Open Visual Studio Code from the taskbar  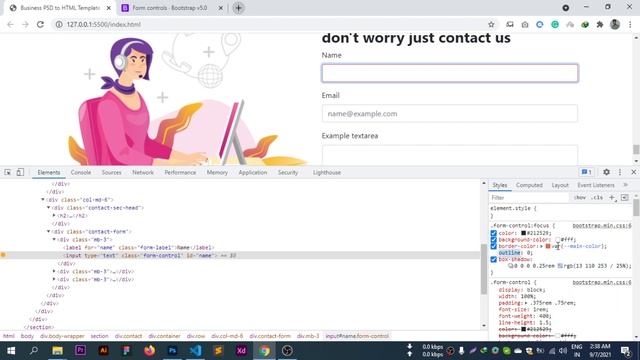(196, 351)
